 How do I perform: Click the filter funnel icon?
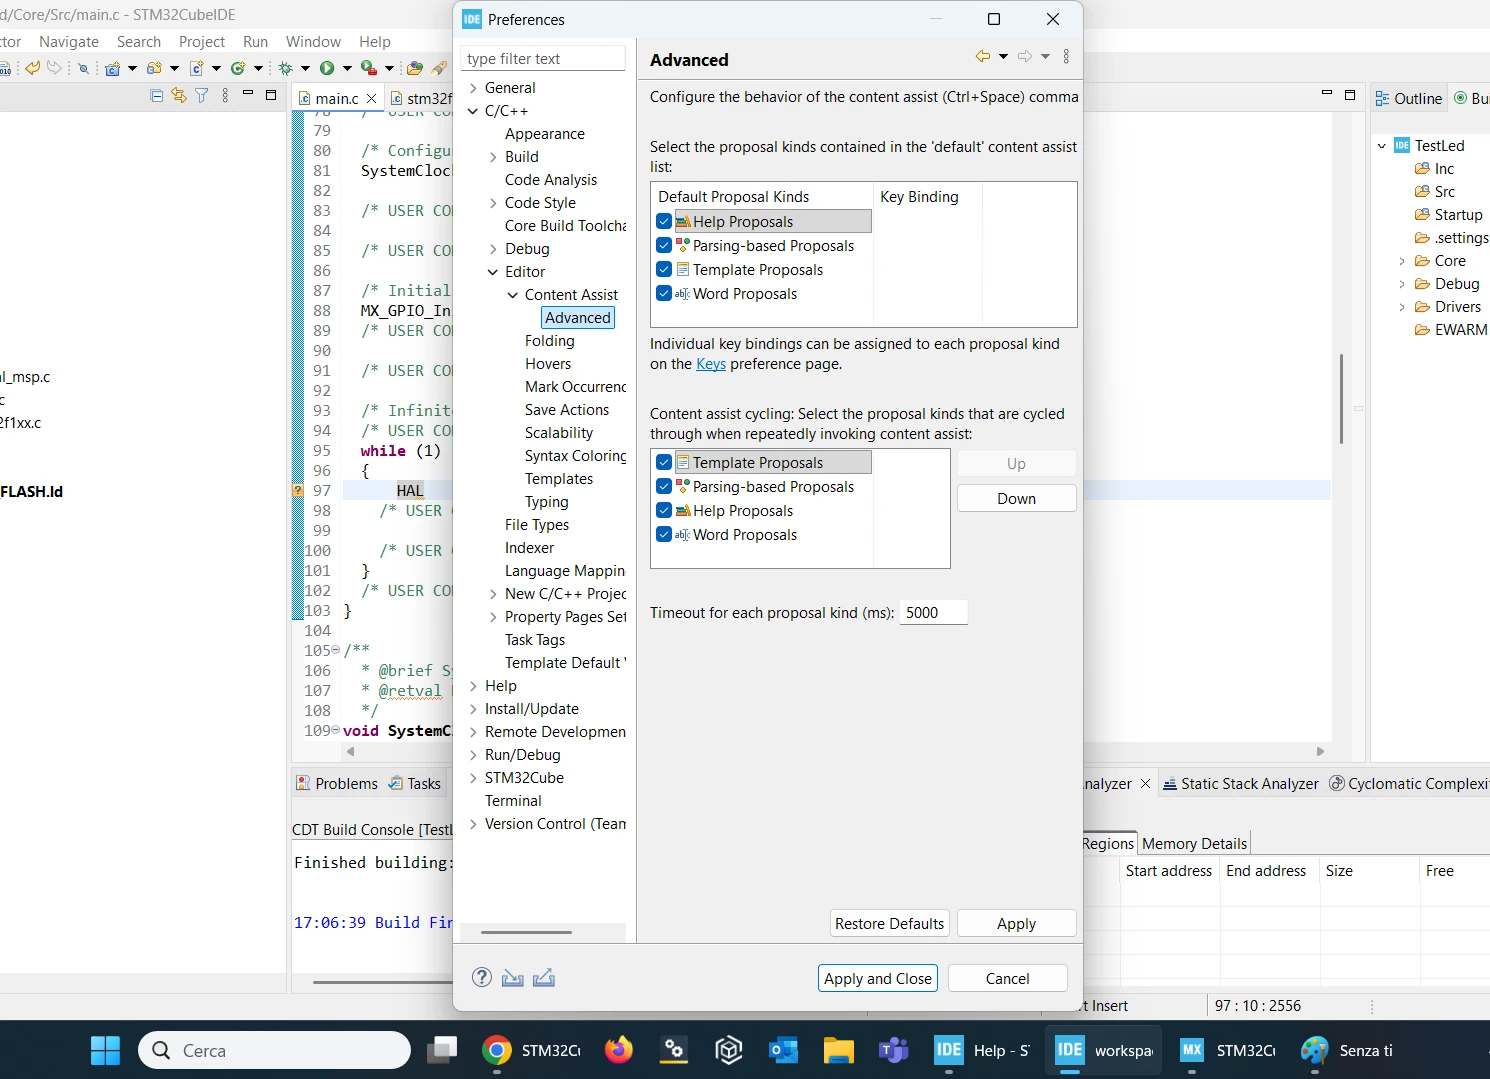(202, 95)
